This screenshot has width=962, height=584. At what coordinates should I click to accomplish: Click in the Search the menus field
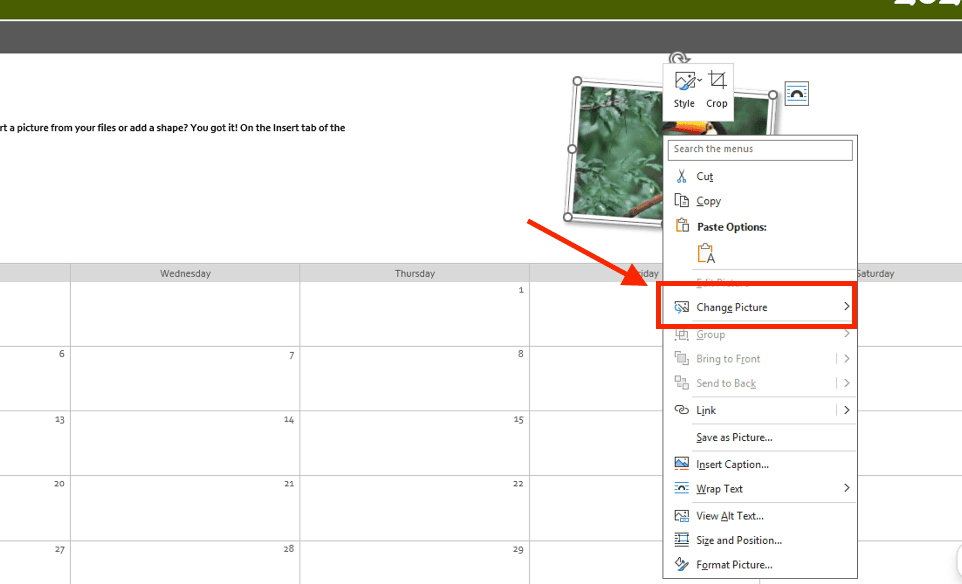tap(760, 149)
